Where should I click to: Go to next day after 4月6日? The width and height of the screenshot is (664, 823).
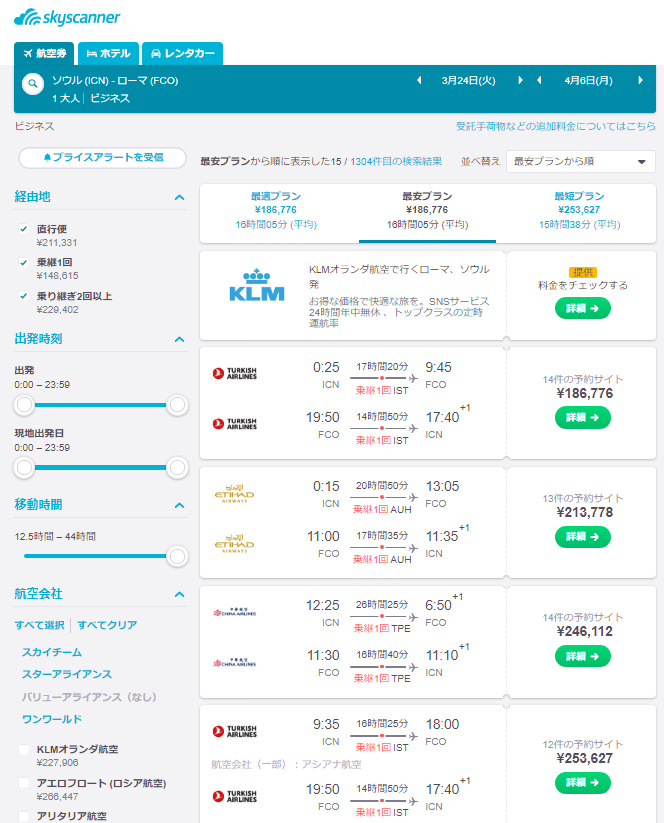click(640, 80)
